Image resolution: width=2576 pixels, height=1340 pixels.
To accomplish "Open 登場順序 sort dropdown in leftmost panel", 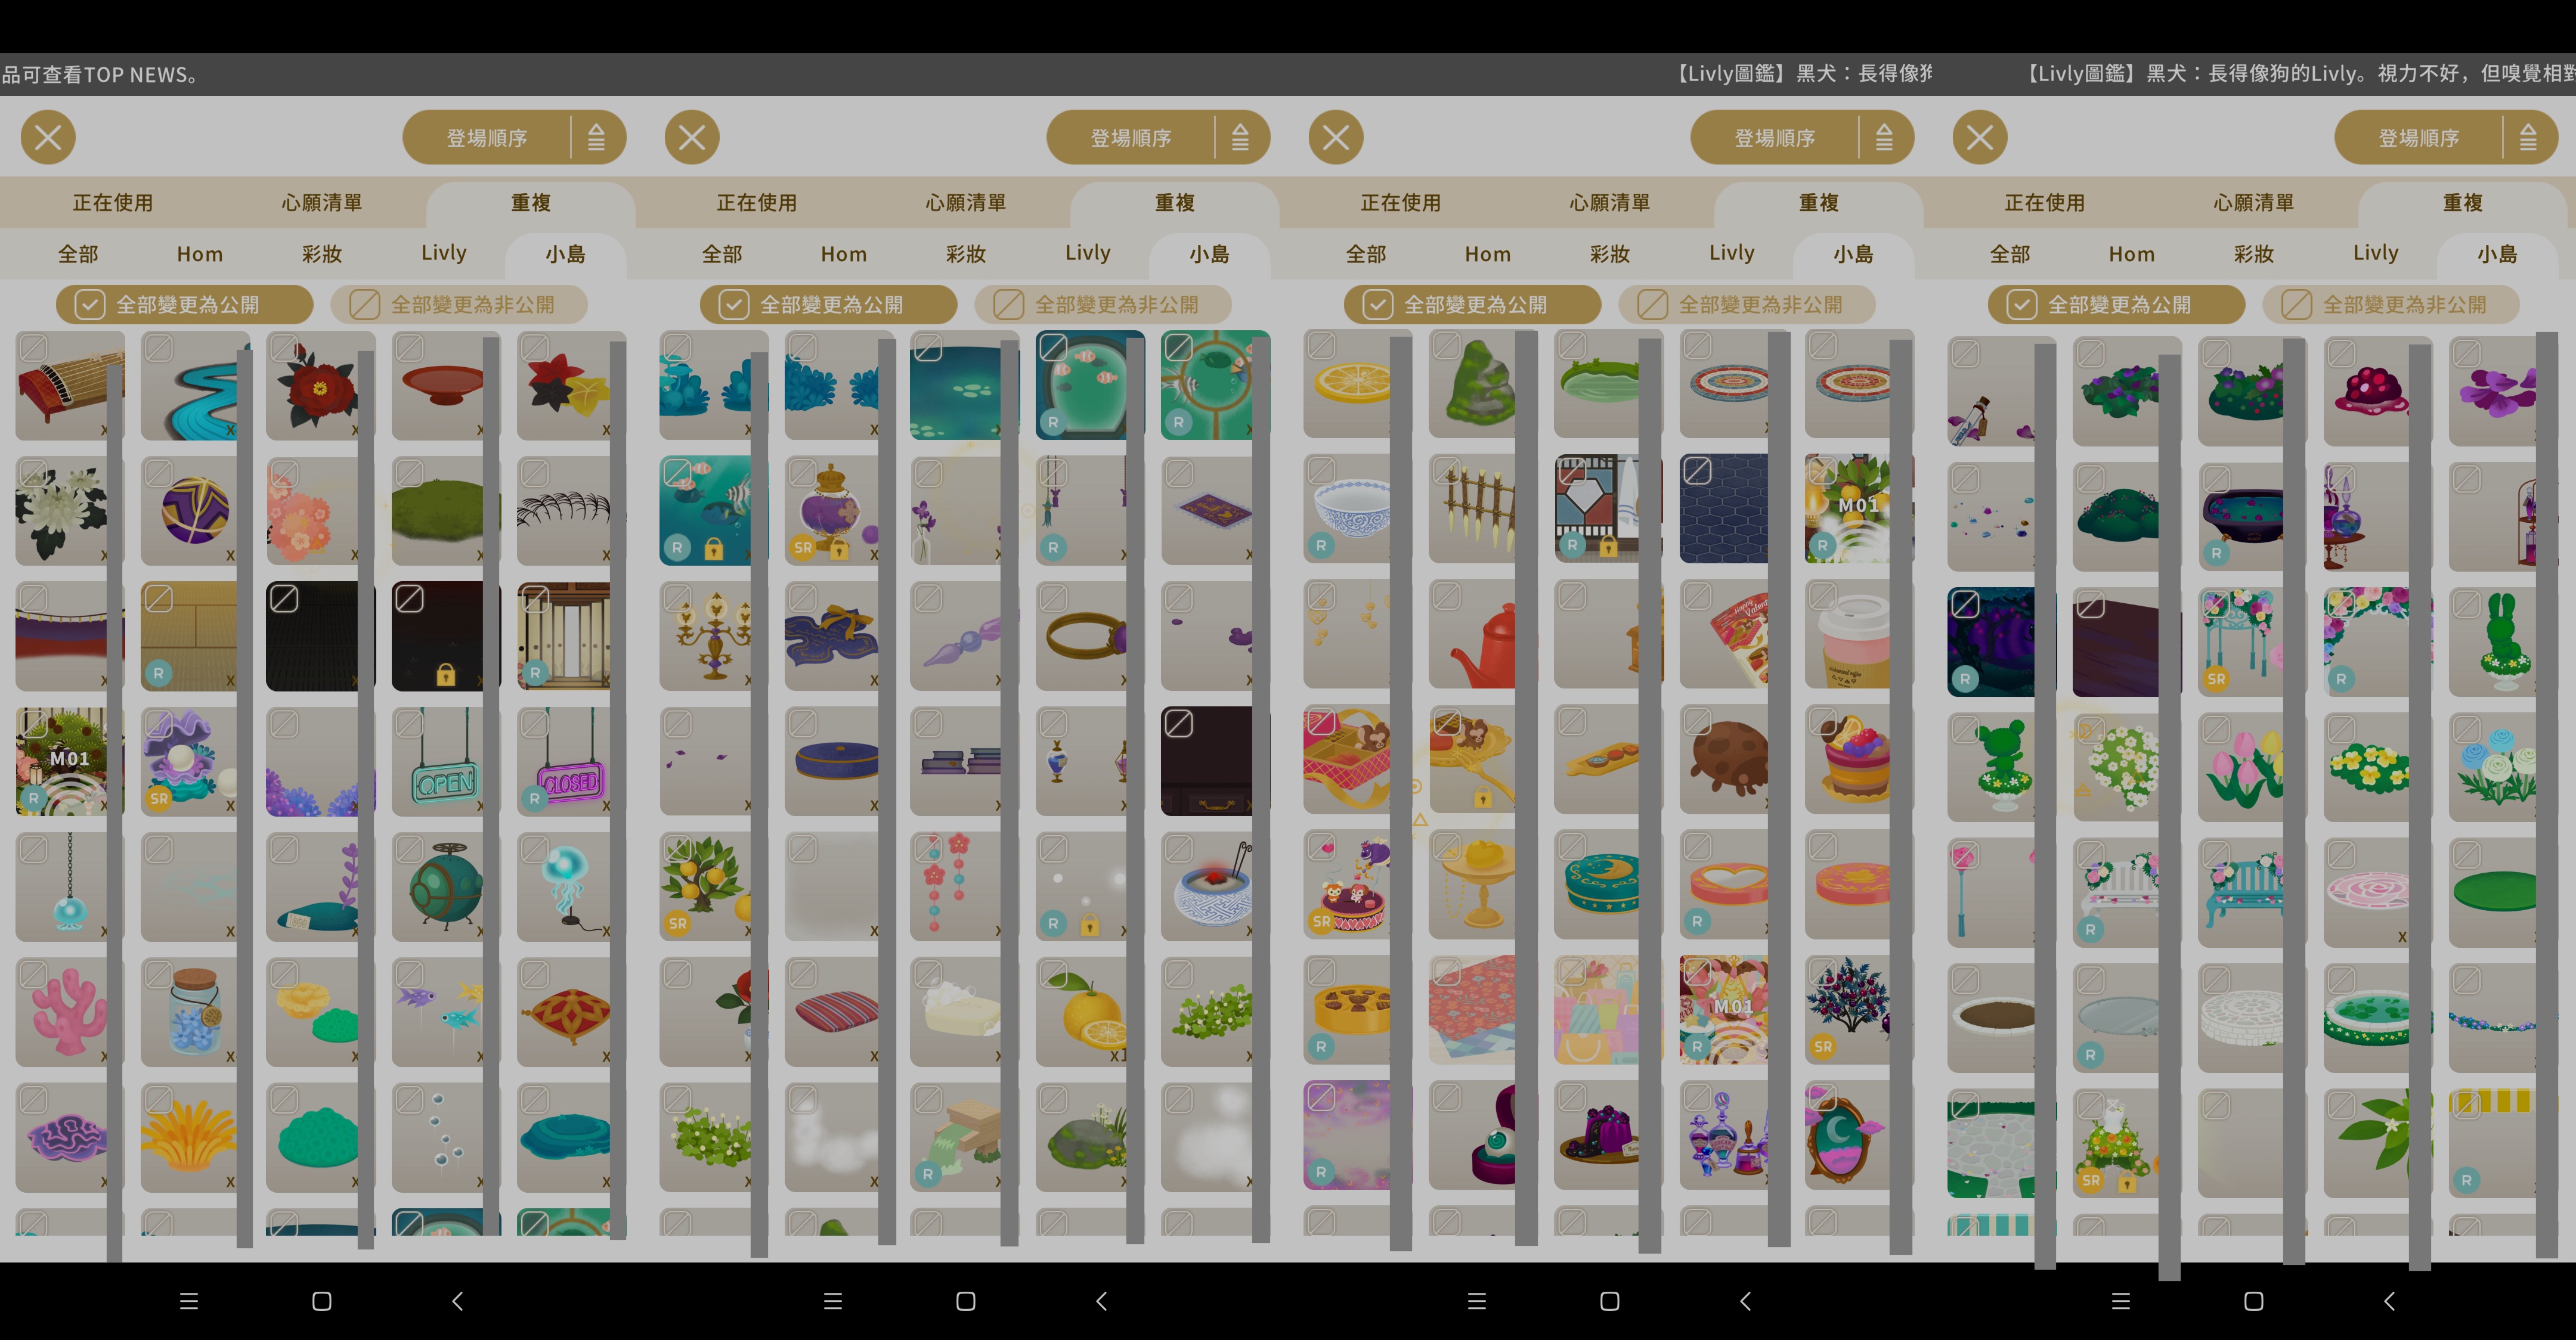I will tap(487, 137).
